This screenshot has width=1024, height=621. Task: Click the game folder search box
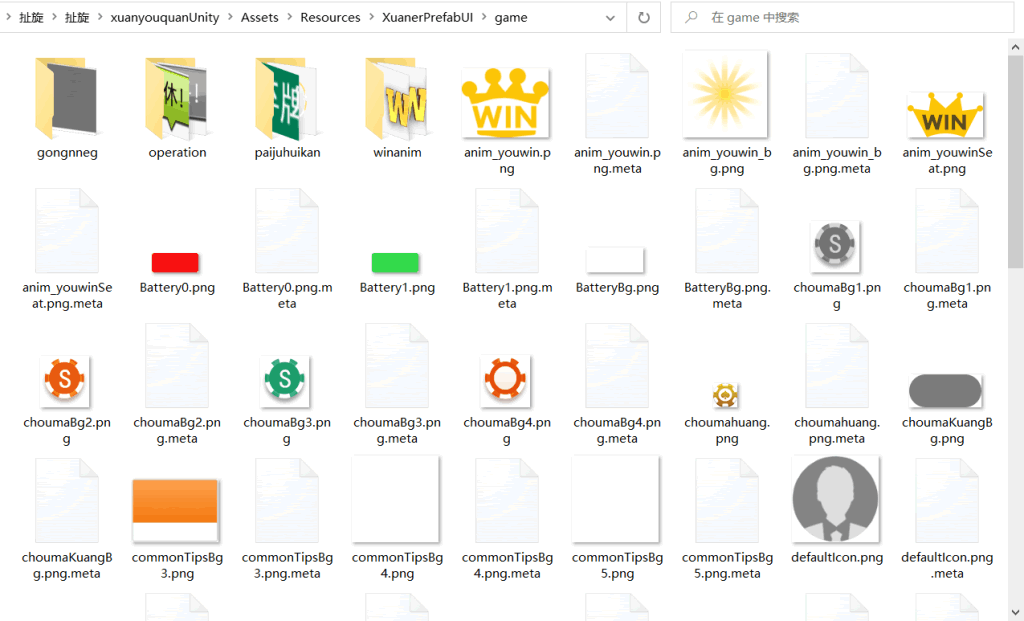[x=850, y=18]
